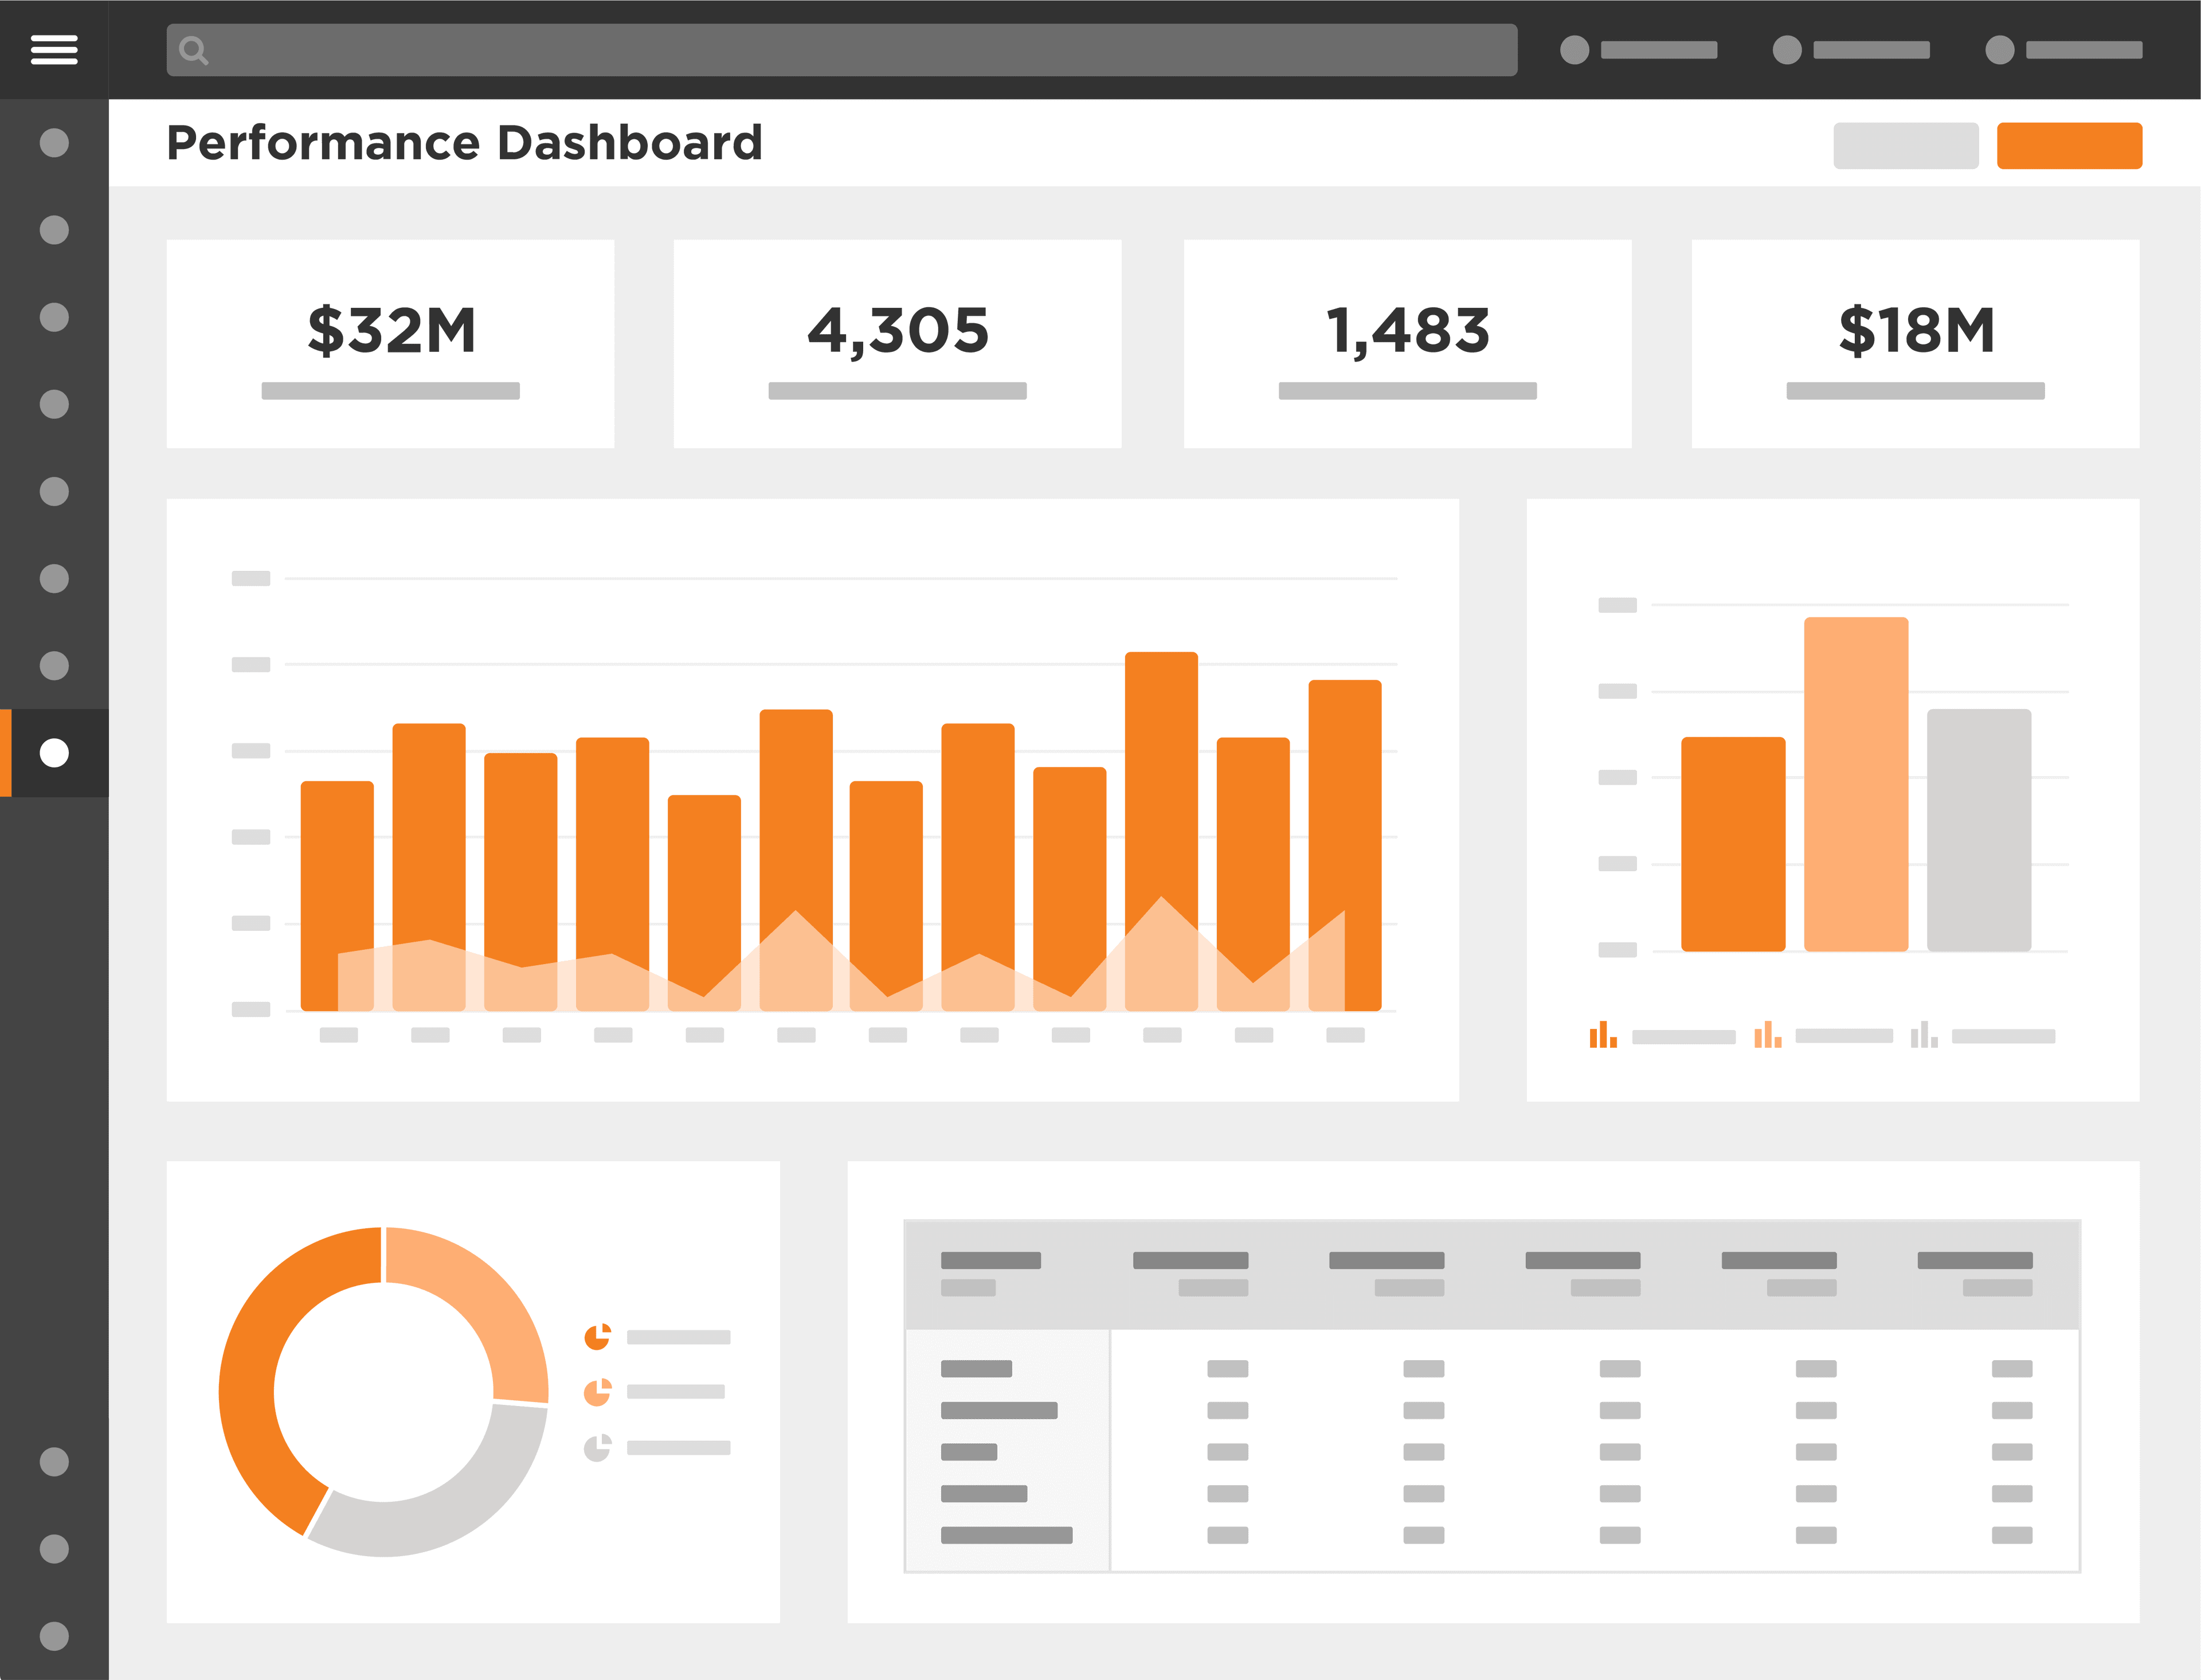Select the topmost sidebar navigation dot
The height and width of the screenshot is (1680, 2201).
pos(54,143)
